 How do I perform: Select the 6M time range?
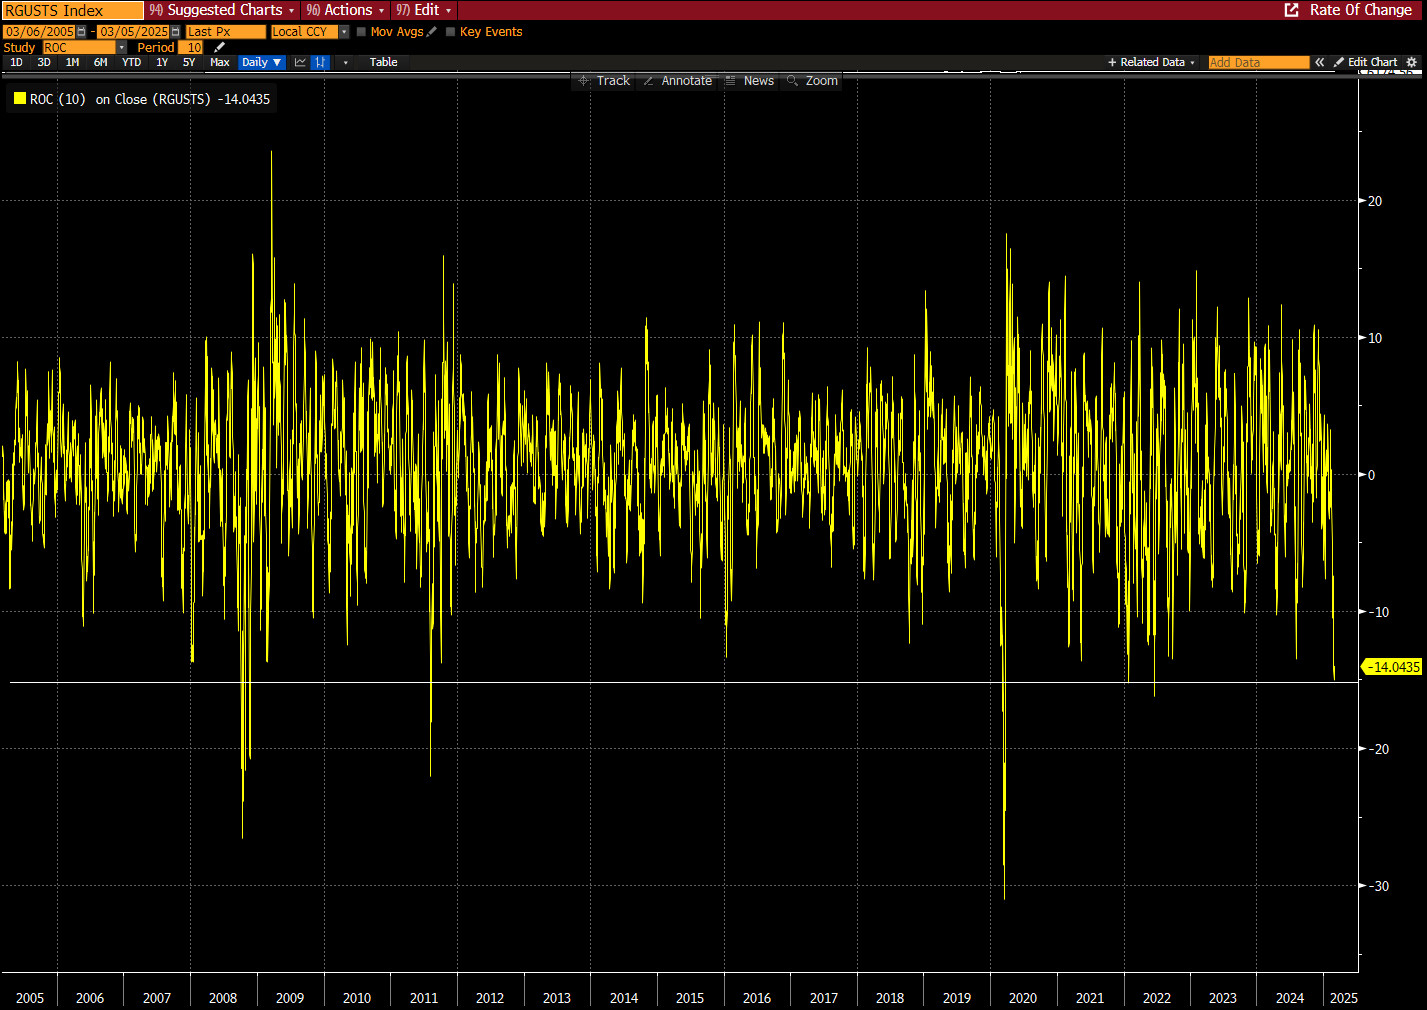[101, 62]
